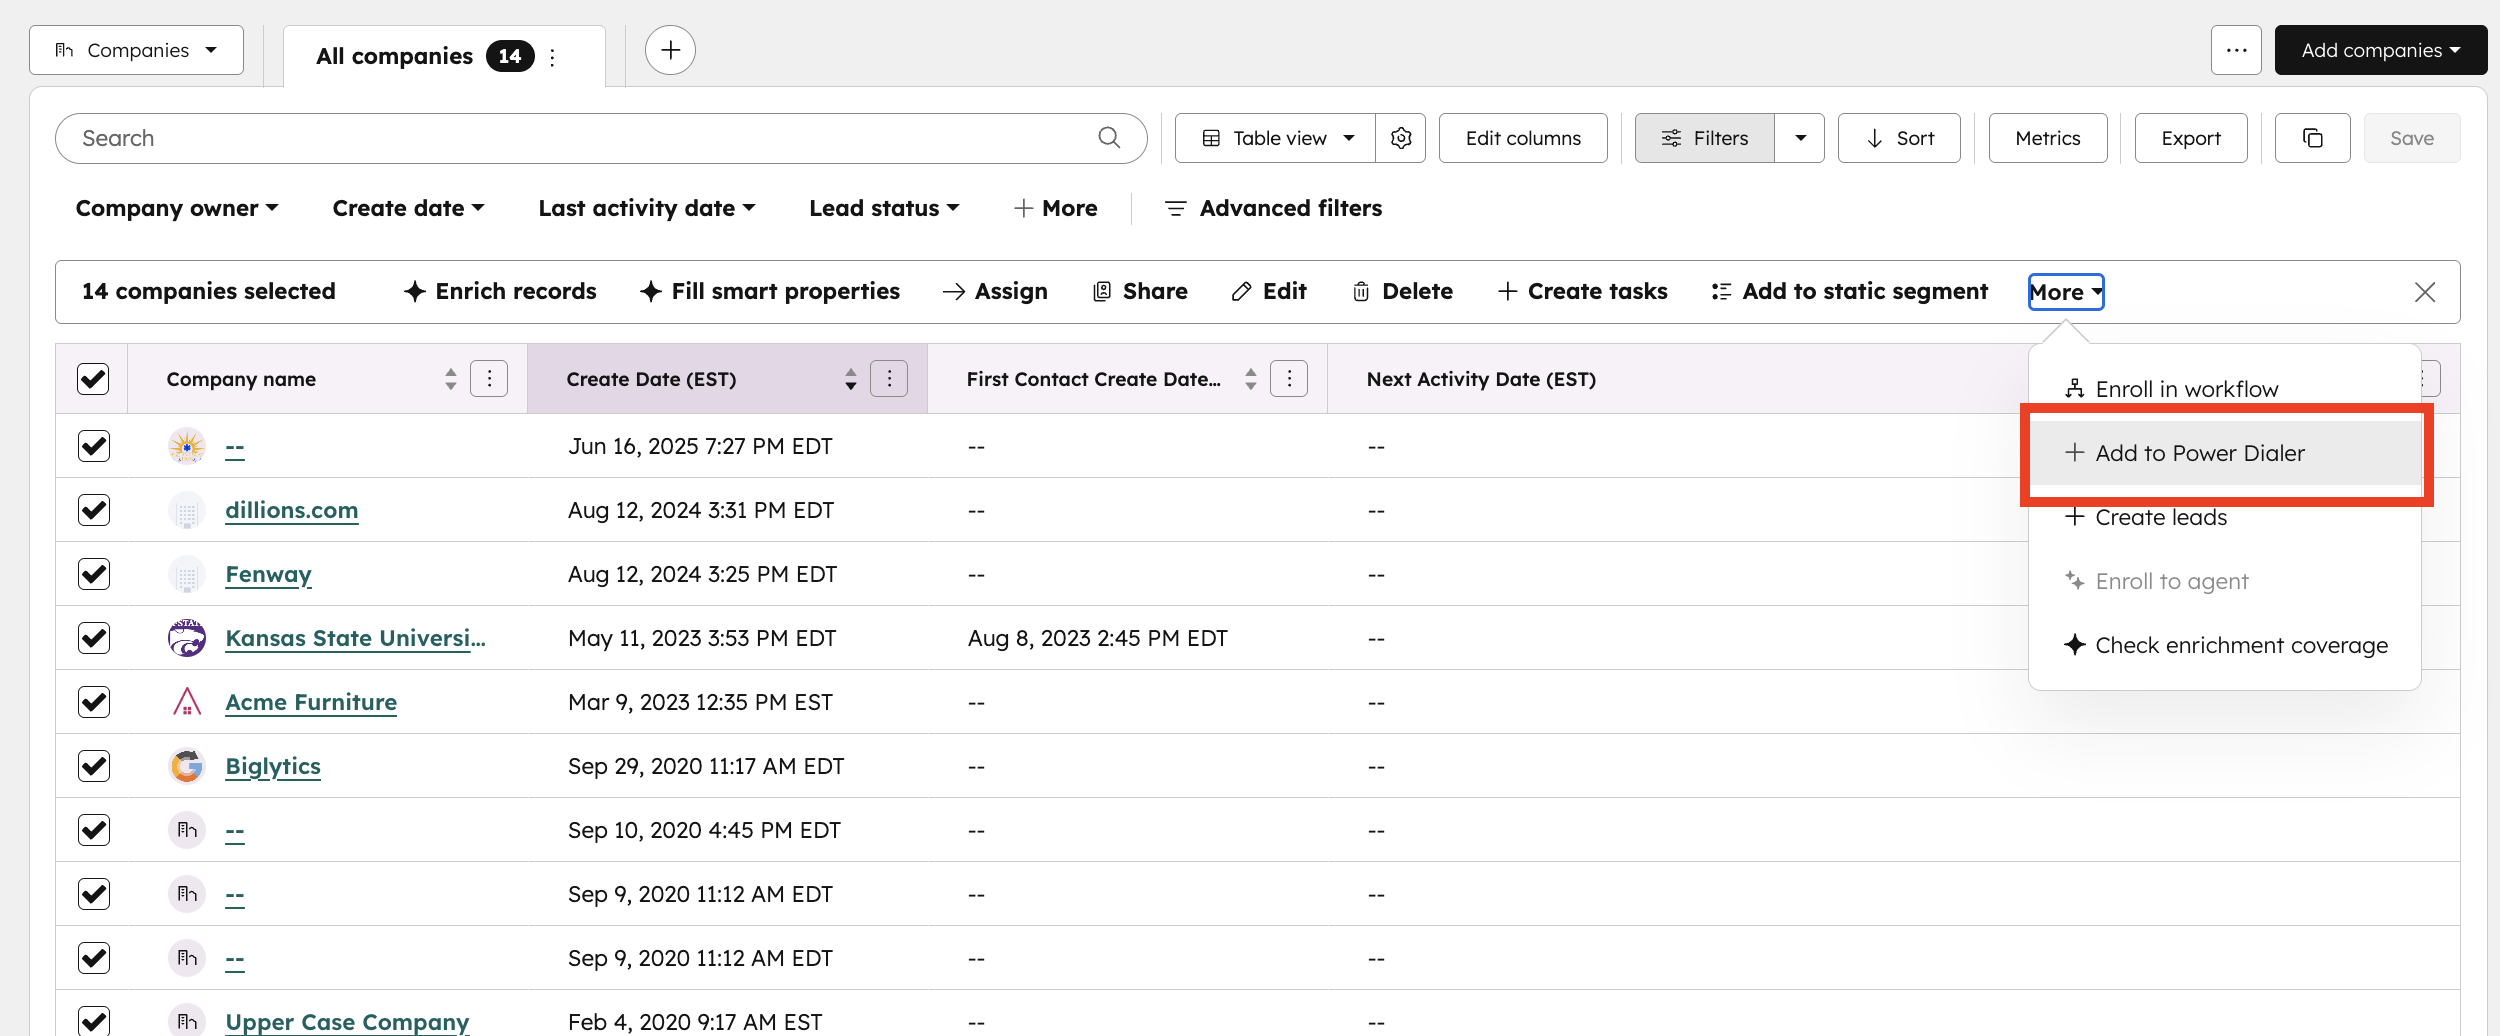The image size is (2500, 1036).
Task: Open the three-dot options beside Add companies
Action: point(2236,50)
